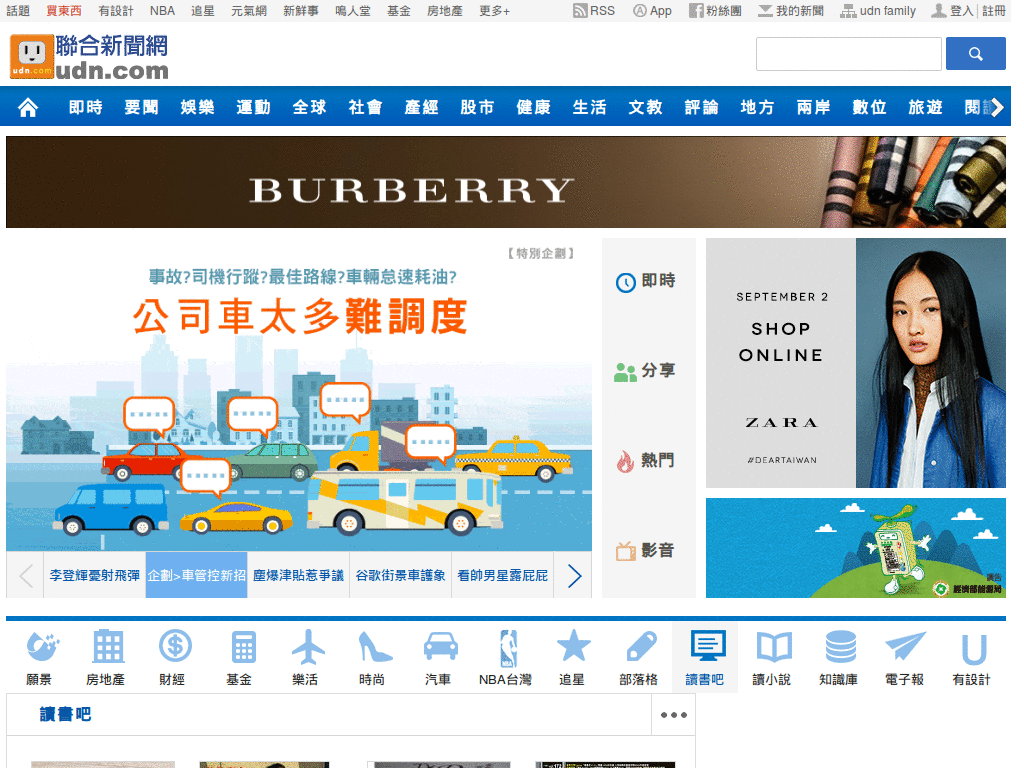Open 生活 in blue navigation bar
1024x768 pixels.
click(590, 107)
